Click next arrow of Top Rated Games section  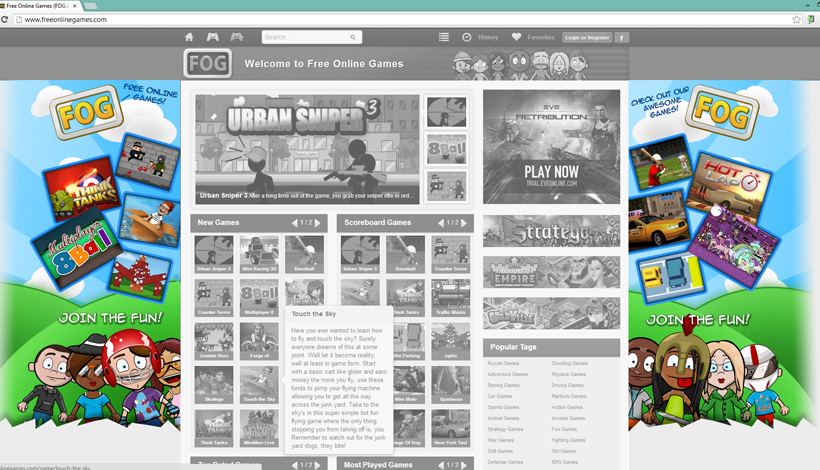point(317,465)
